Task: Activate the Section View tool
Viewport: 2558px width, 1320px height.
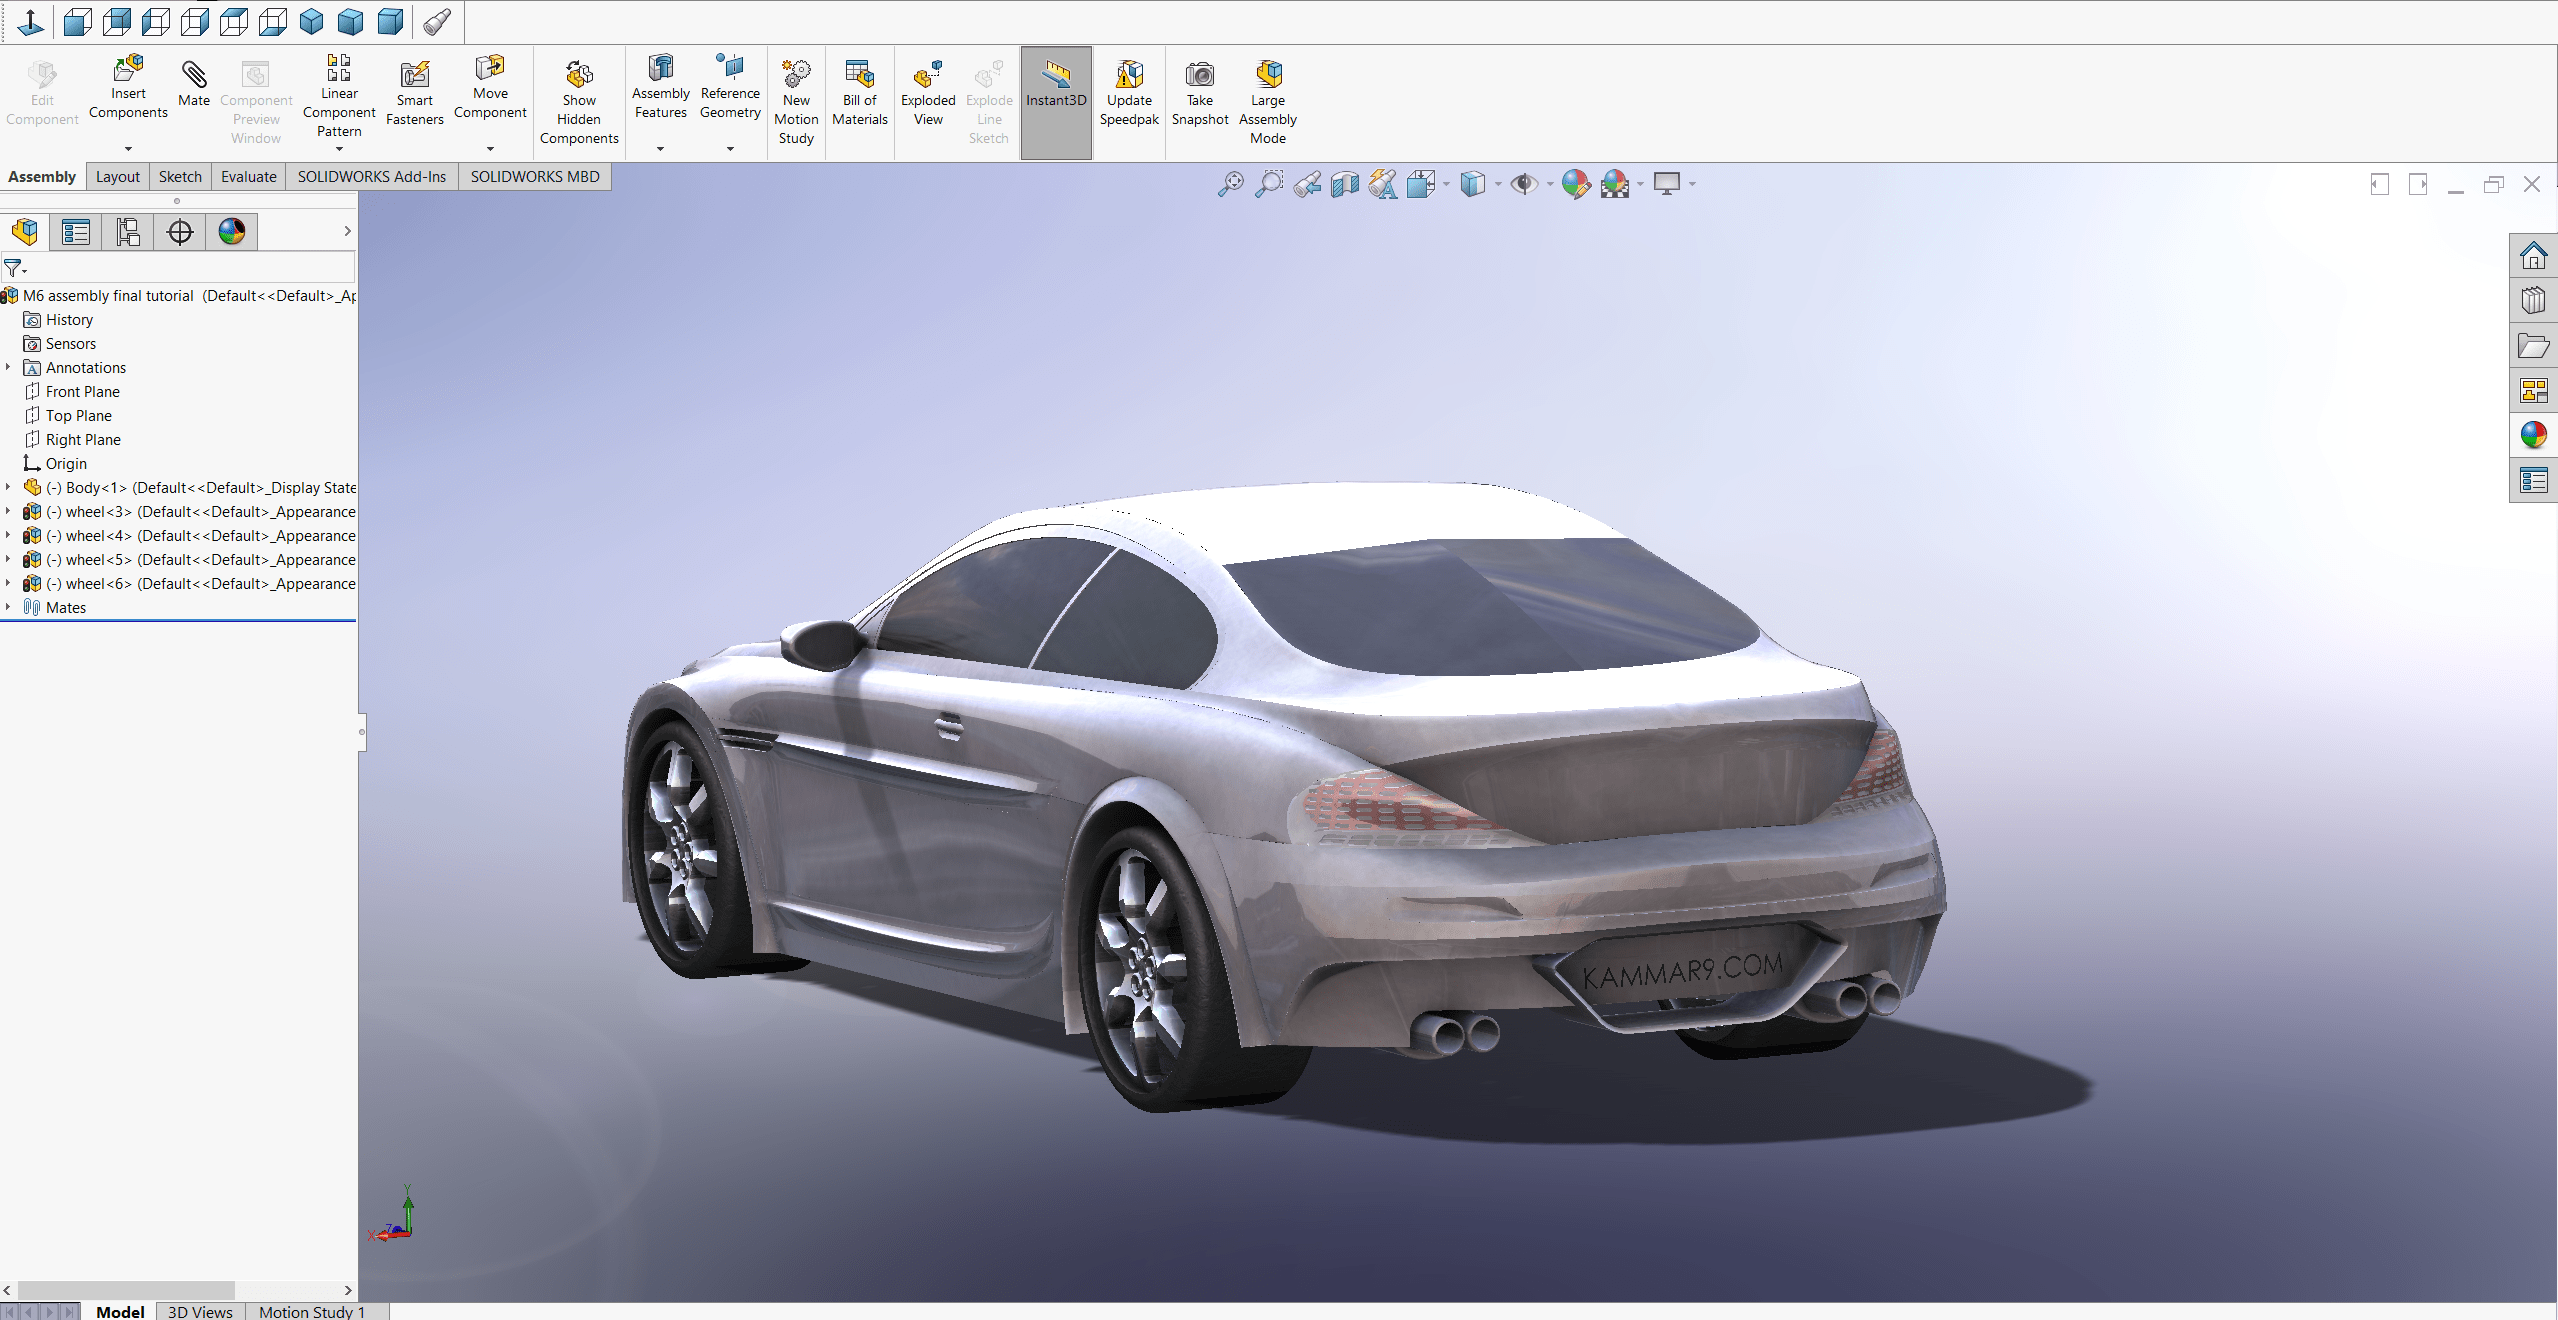Action: point(1344,184)
